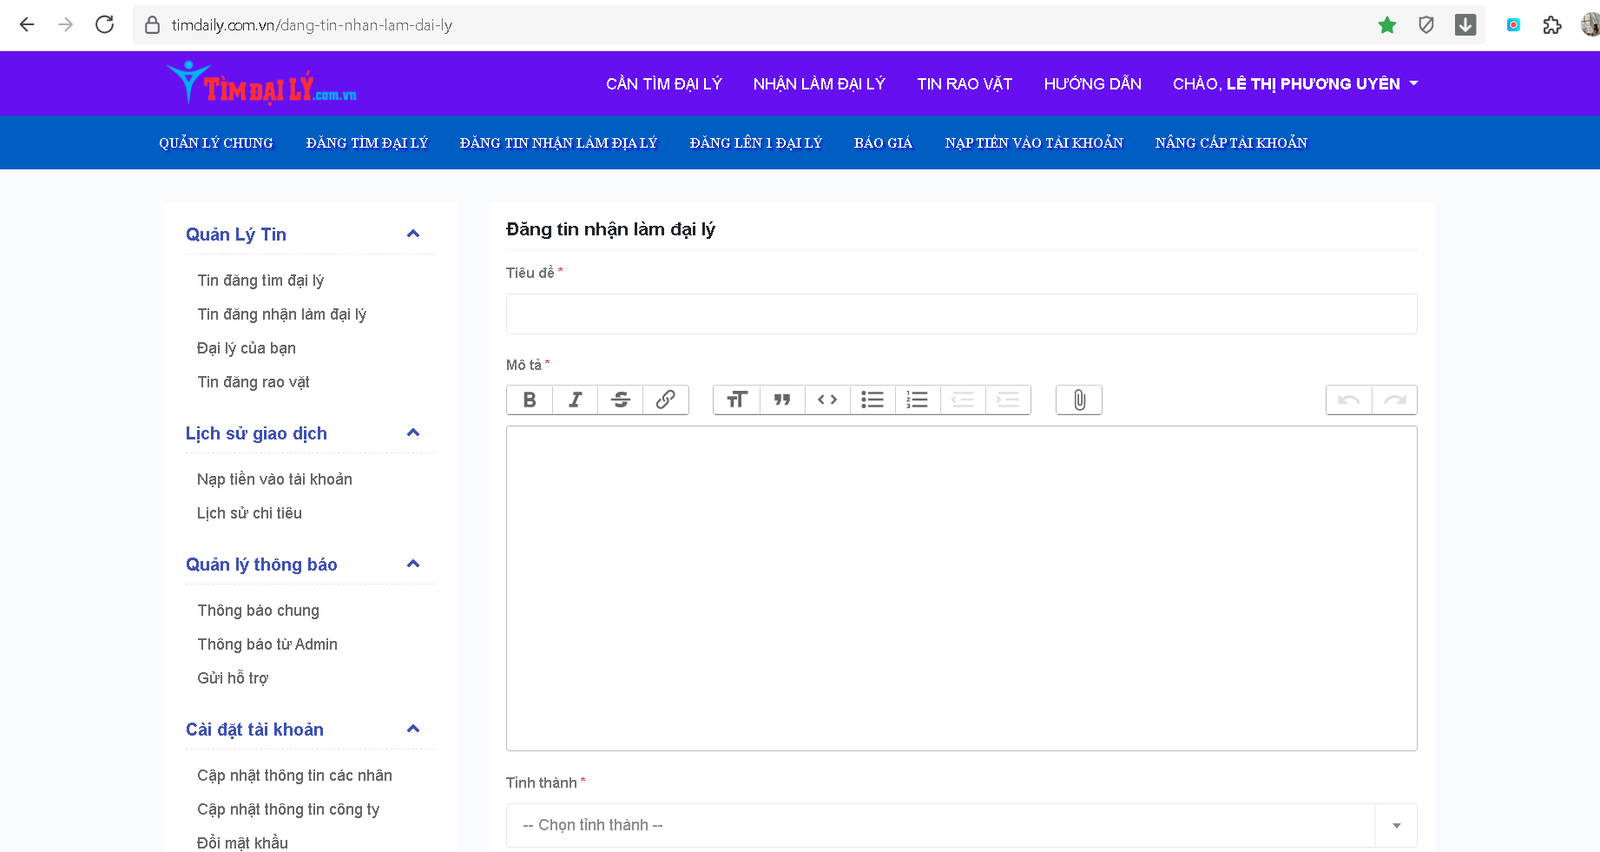Collapse the Lịch sử giao dịch section

(413, 433)
